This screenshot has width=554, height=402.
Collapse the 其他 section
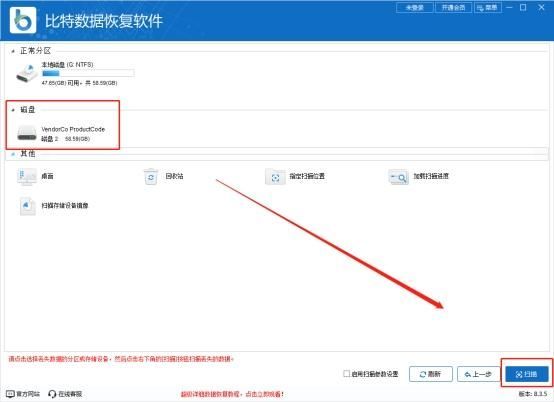click(13, 154)
